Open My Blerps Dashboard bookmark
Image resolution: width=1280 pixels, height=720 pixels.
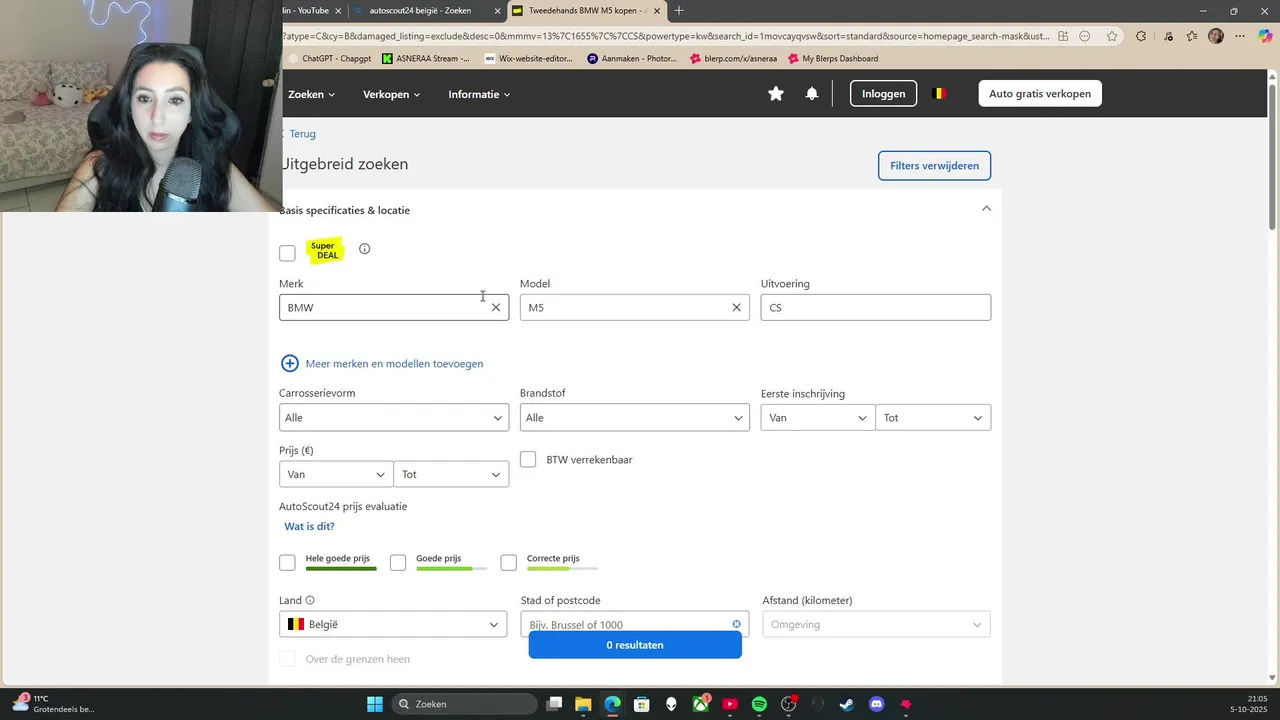point(833,58)
